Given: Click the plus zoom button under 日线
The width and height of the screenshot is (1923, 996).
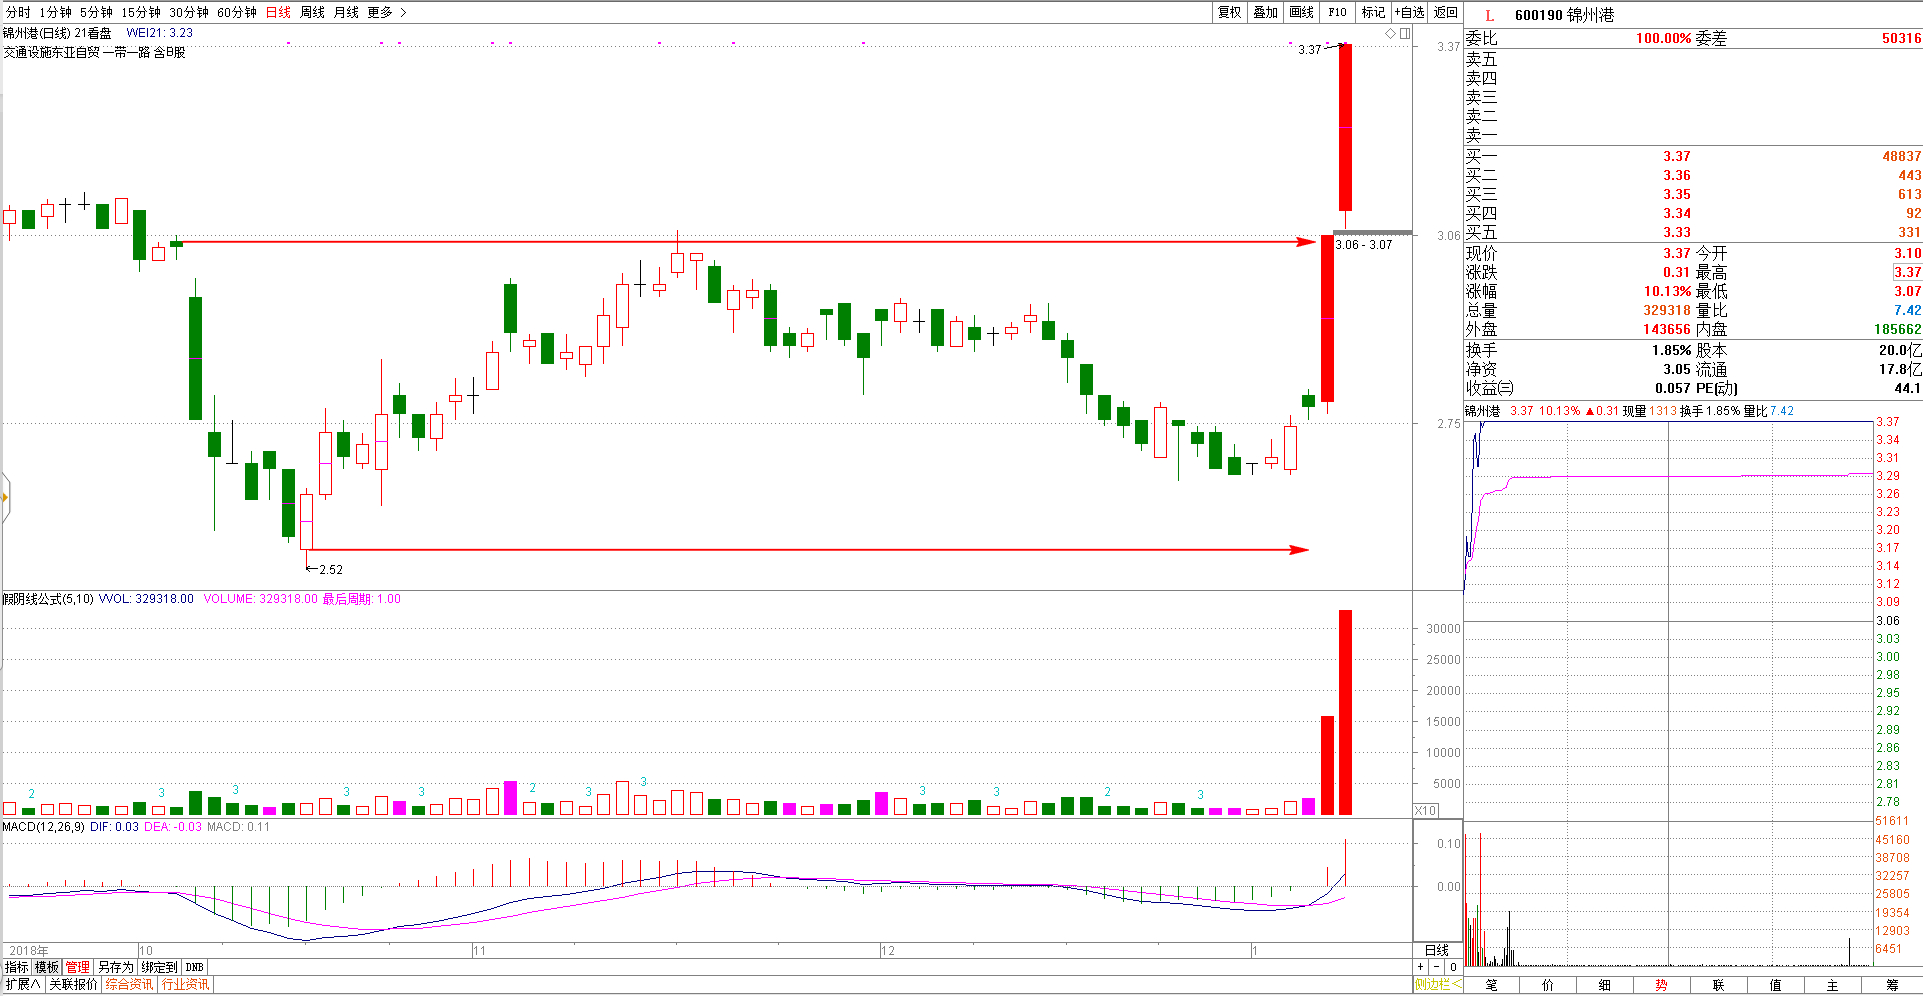Looking at the screenshot, I should [x=1420, y=967].
